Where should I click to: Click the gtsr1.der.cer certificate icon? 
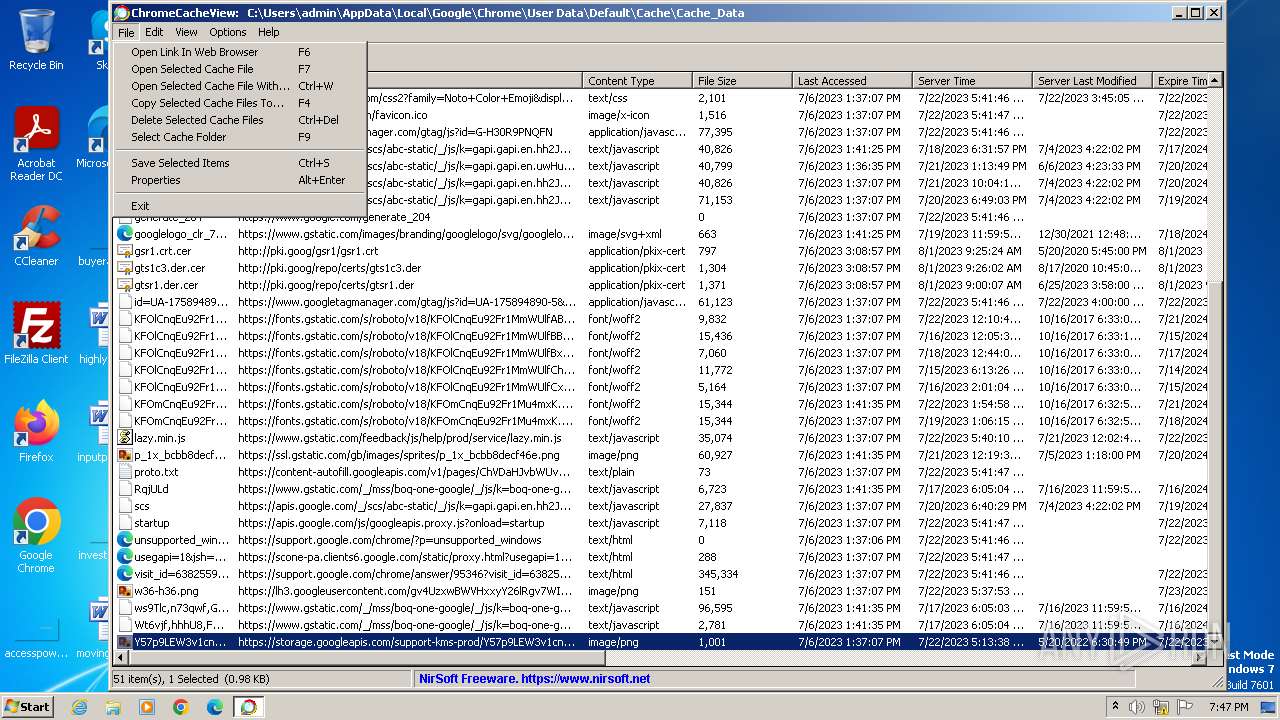click(x=125, y=285)
